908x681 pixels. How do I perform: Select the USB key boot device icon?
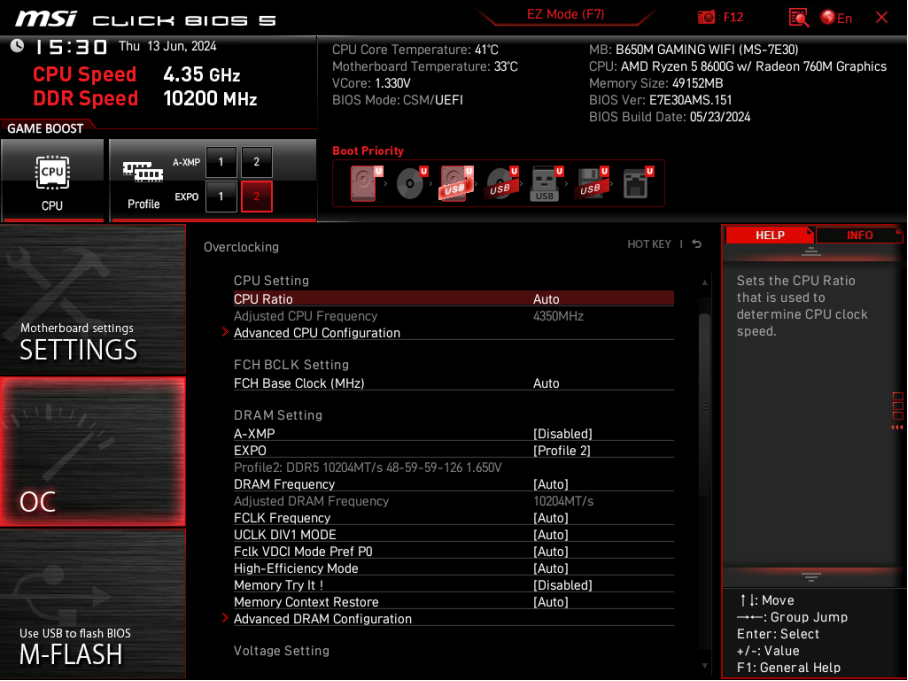tap(546, 184)
